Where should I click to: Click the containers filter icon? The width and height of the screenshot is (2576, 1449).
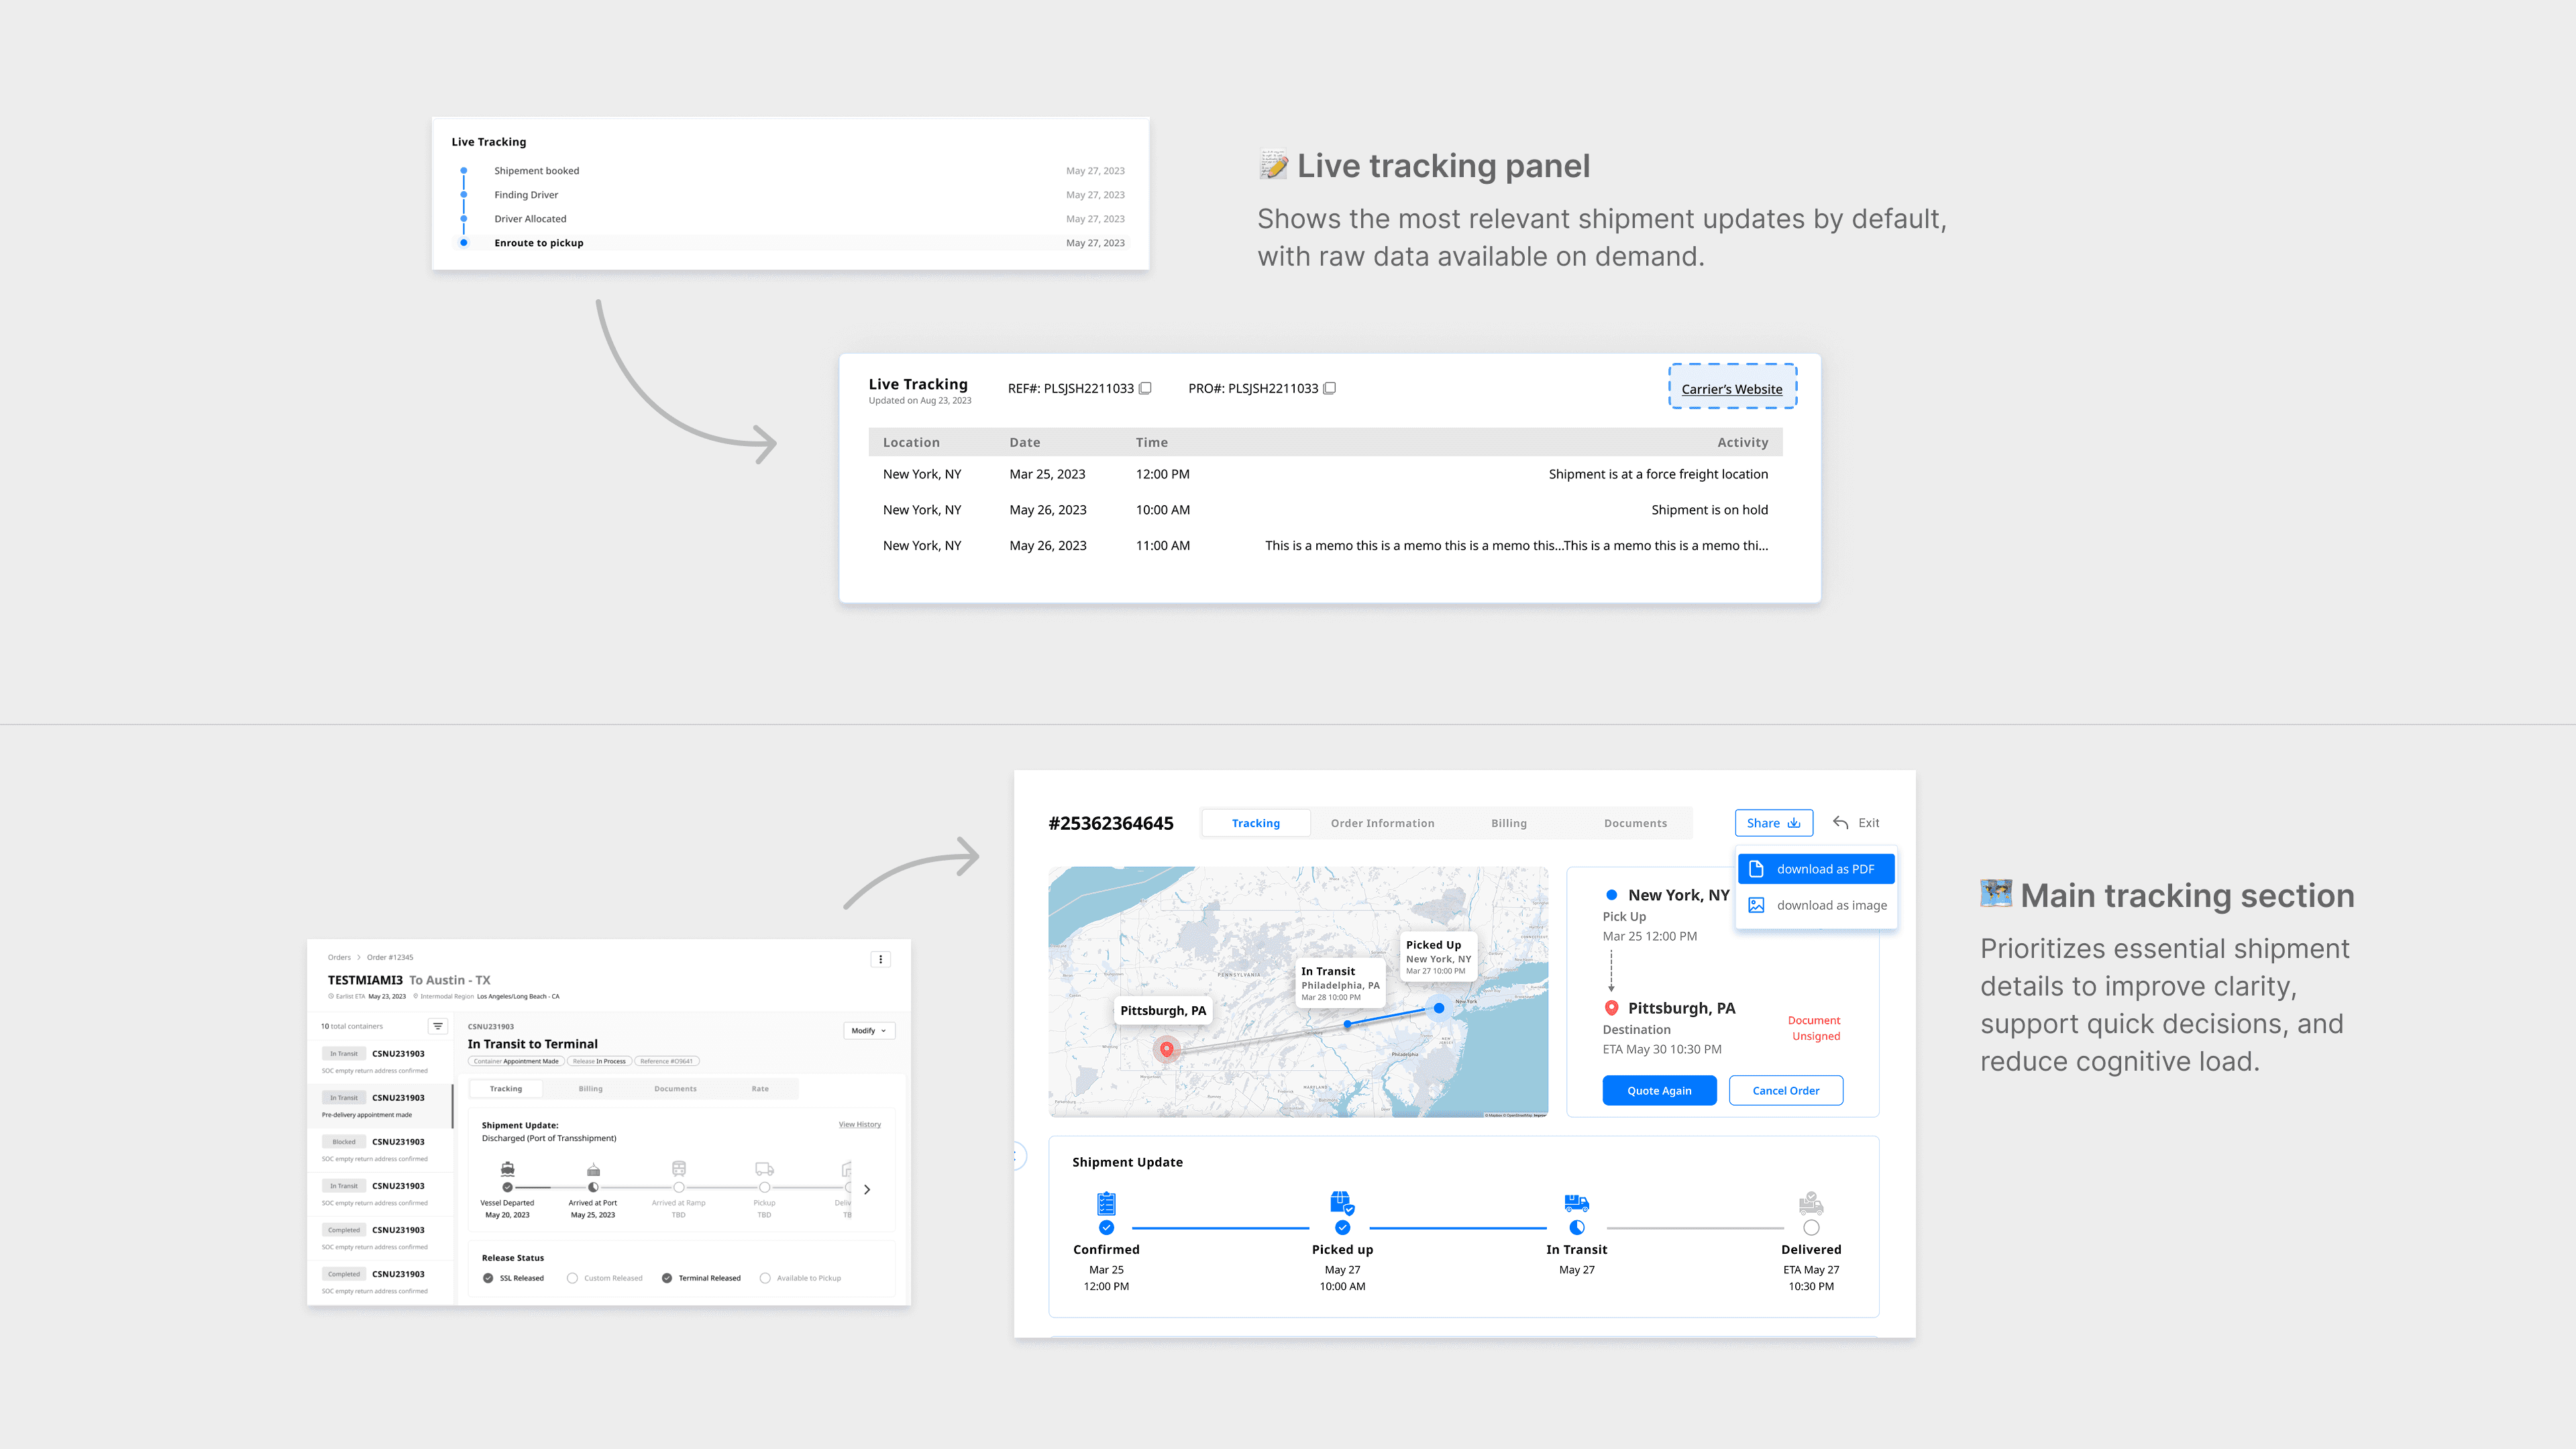pyautogui.click(x=438, y=1026)
